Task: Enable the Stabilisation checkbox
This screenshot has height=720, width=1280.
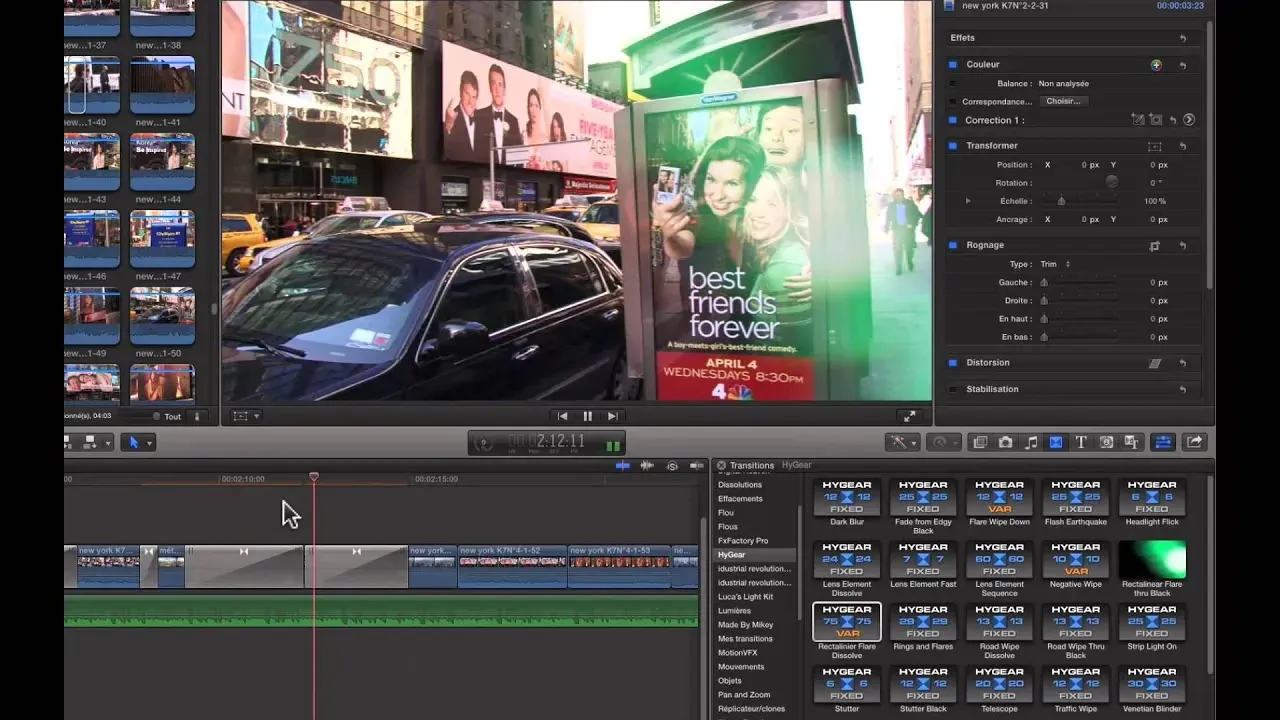Action: point(953,389)
